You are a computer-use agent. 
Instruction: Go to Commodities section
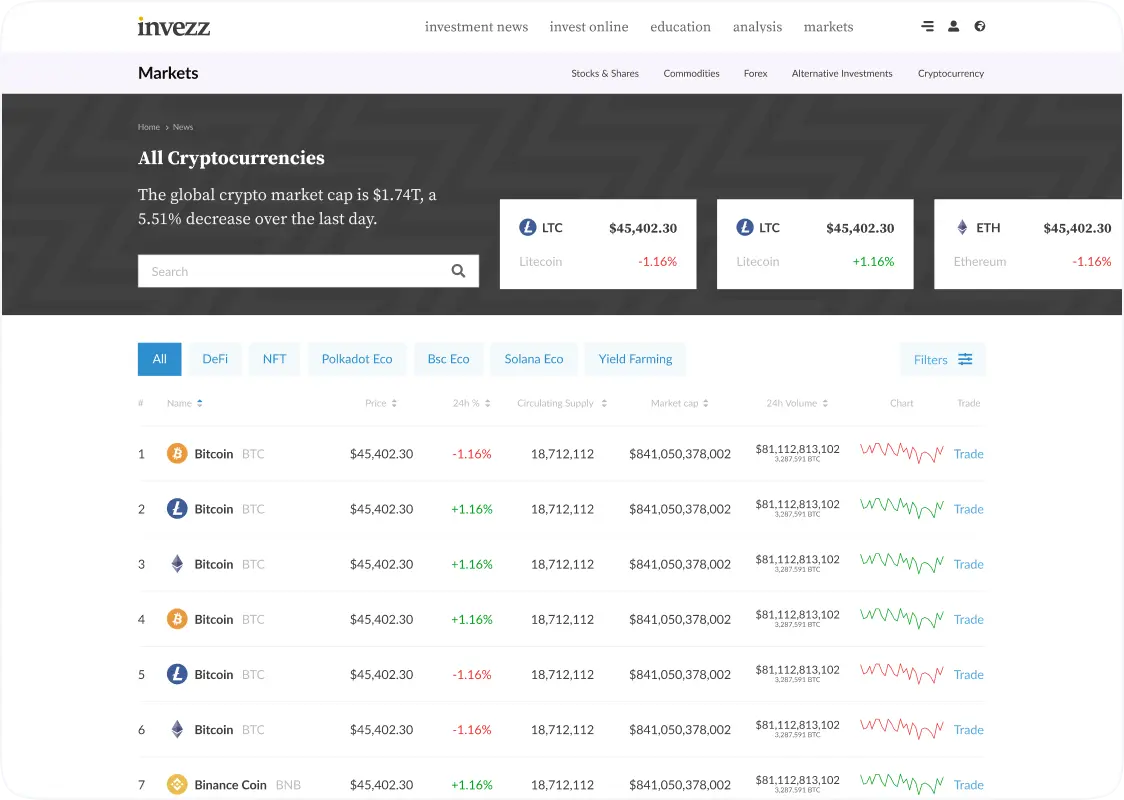coord(691,73)
